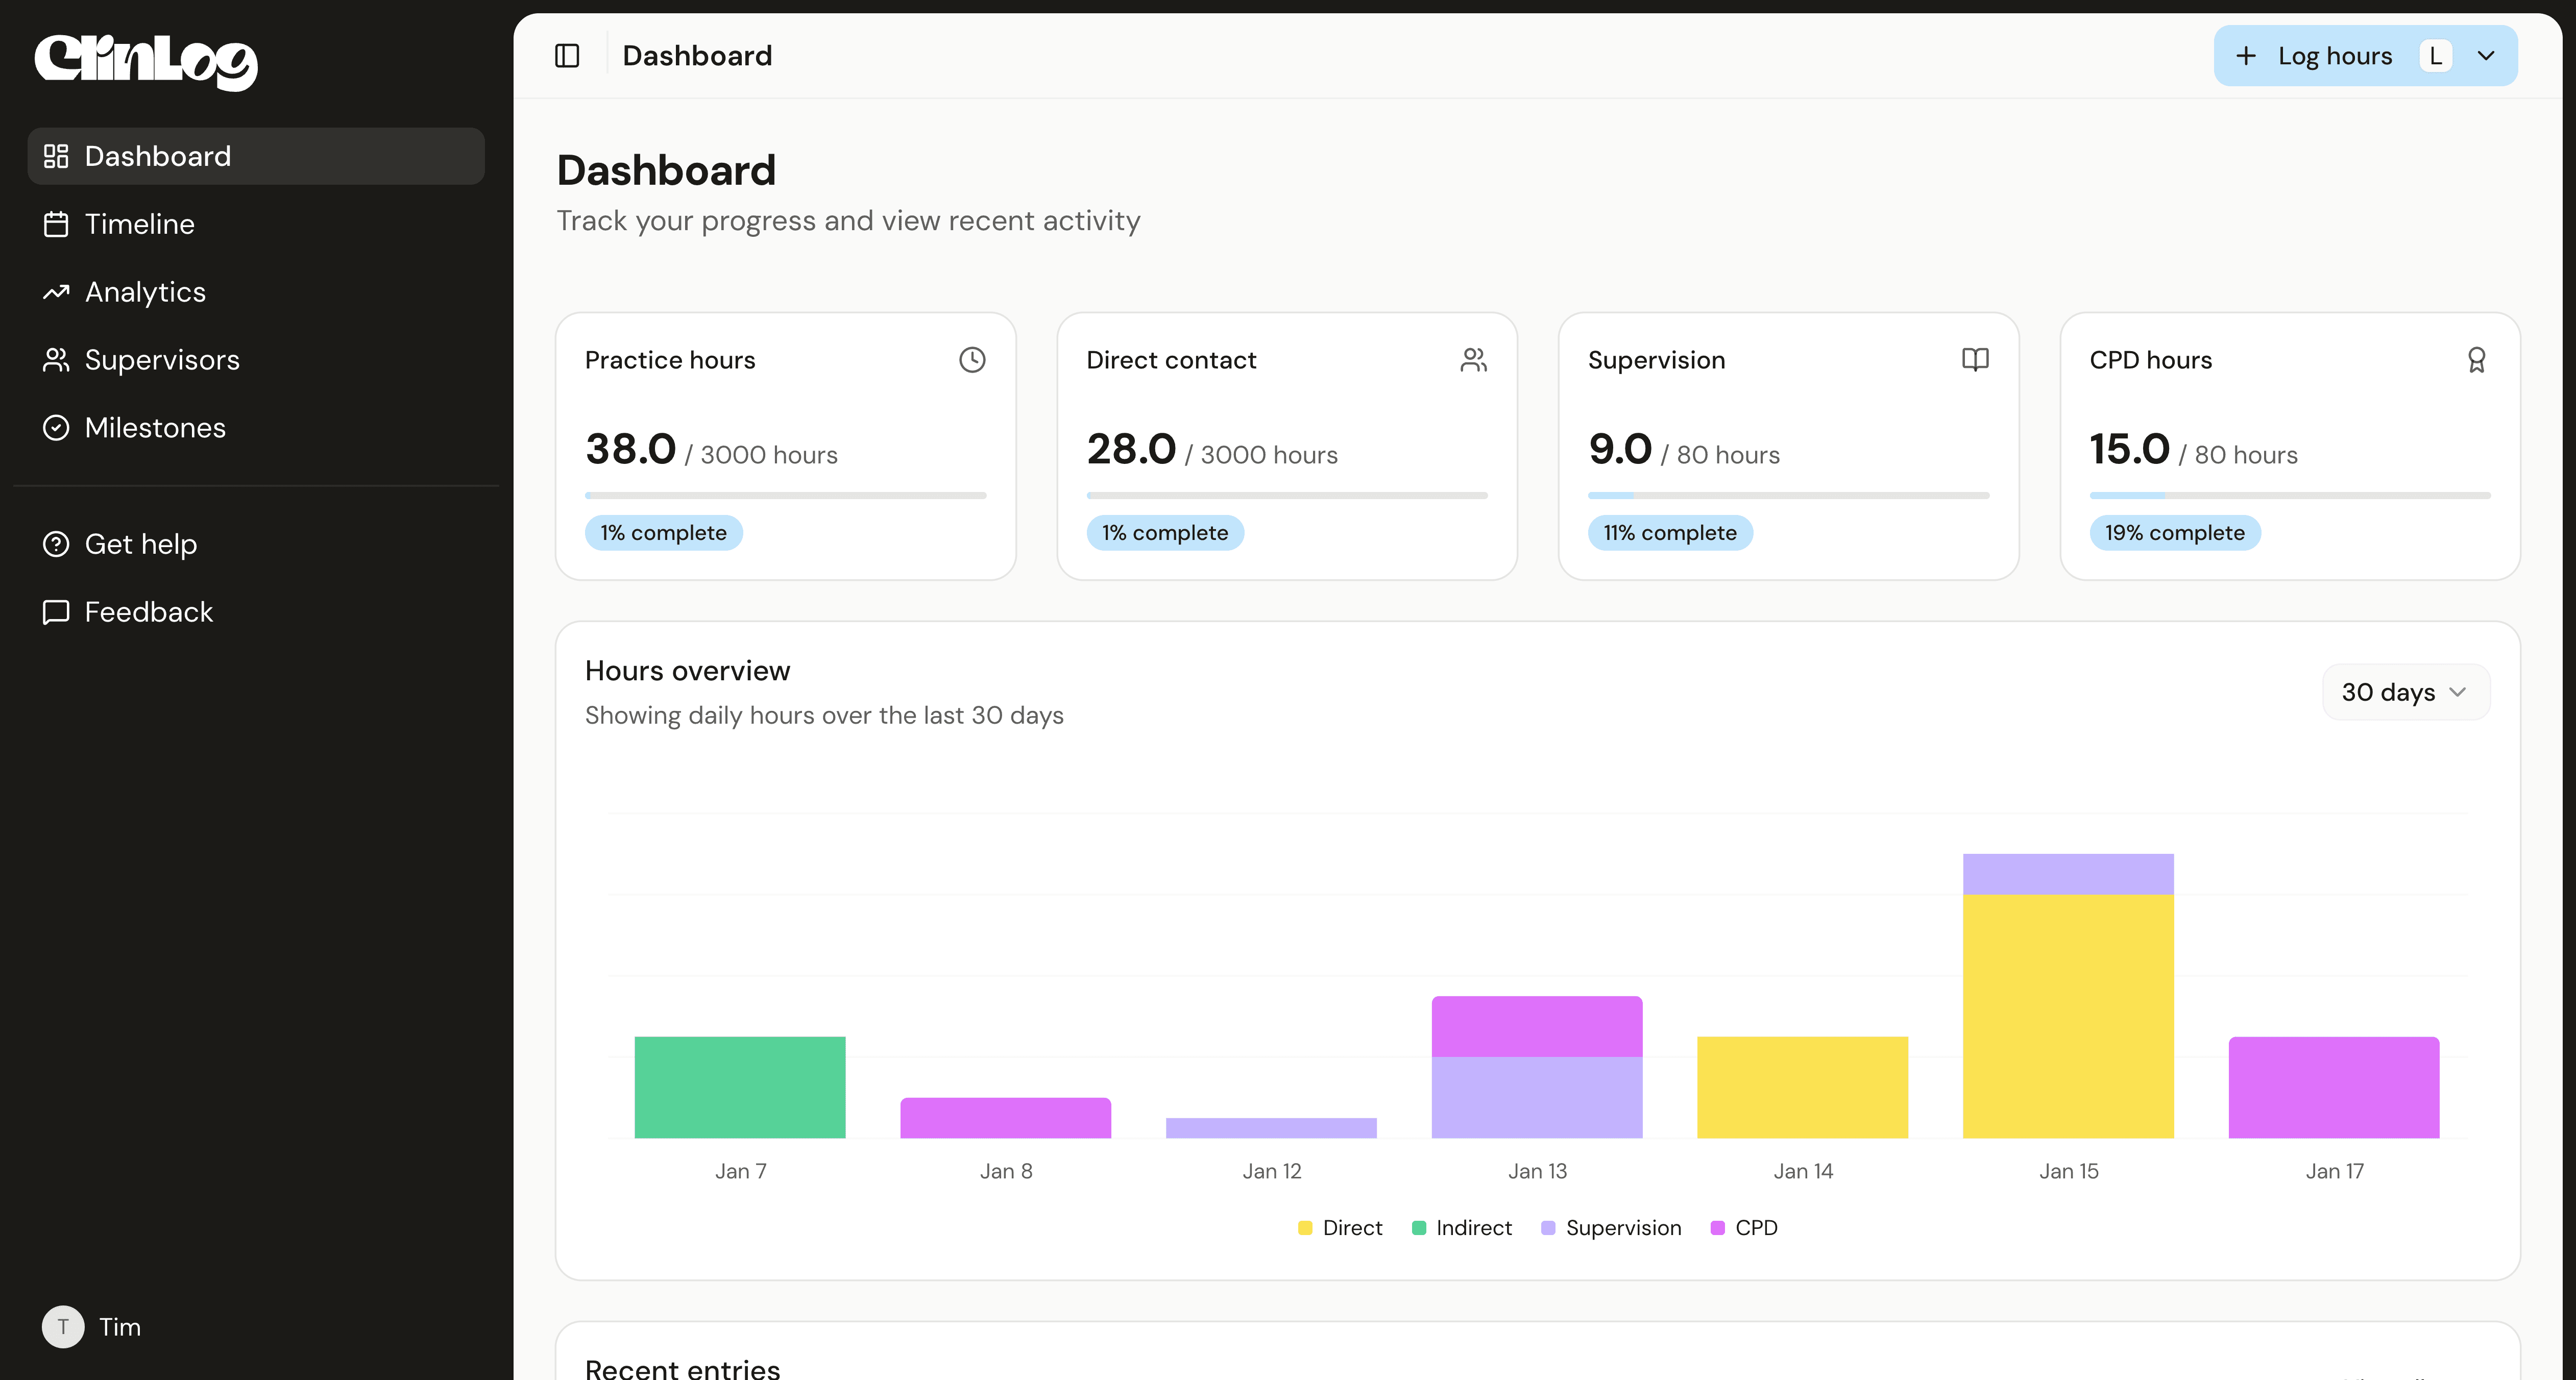Click the clock icon on Practice hours card

[972, 360]
